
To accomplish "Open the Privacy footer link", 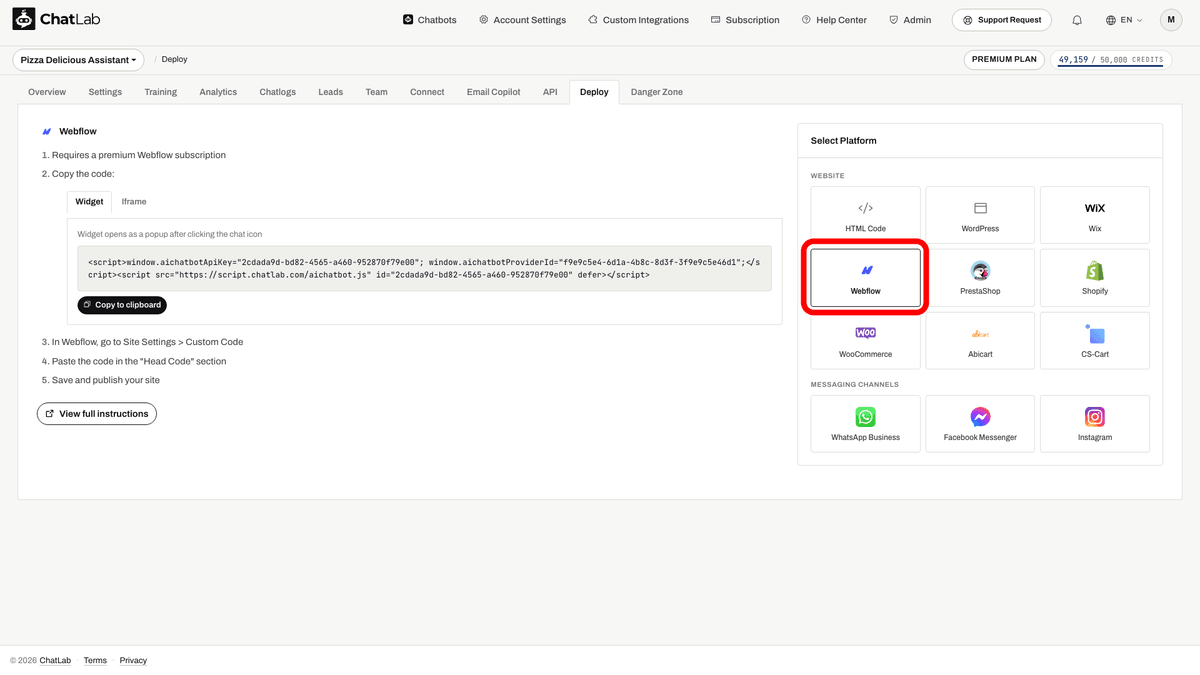I will (x=133, y=661).
